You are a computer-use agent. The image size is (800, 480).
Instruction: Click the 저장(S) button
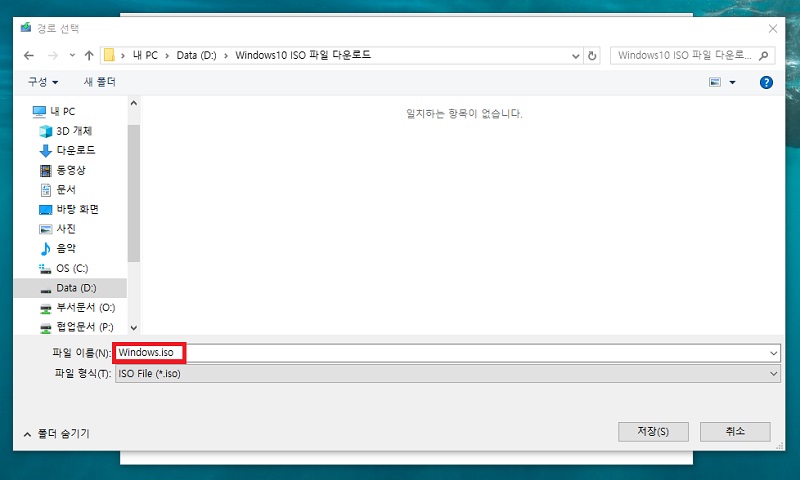653,432
